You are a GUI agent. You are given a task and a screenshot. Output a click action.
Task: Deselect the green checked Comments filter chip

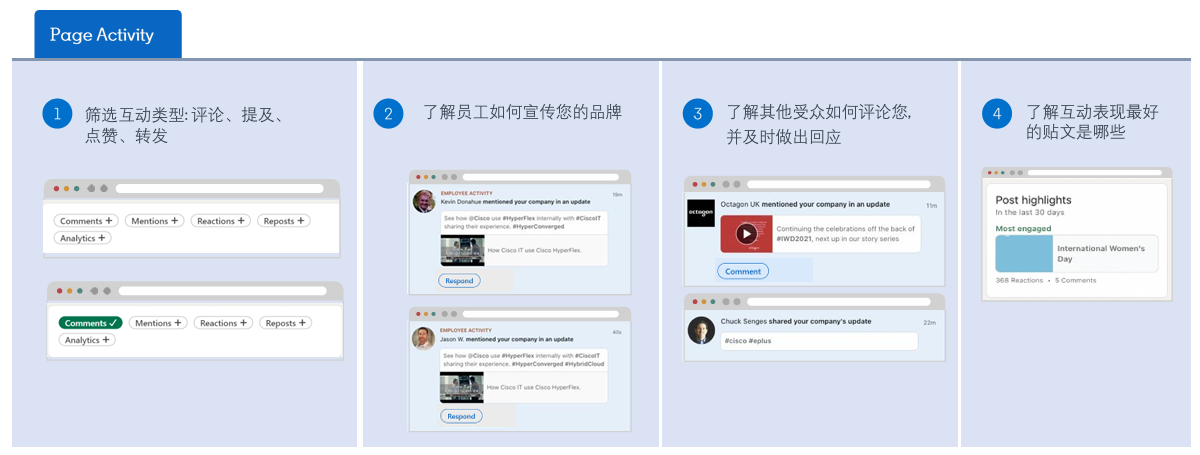(x=90, y=323)
